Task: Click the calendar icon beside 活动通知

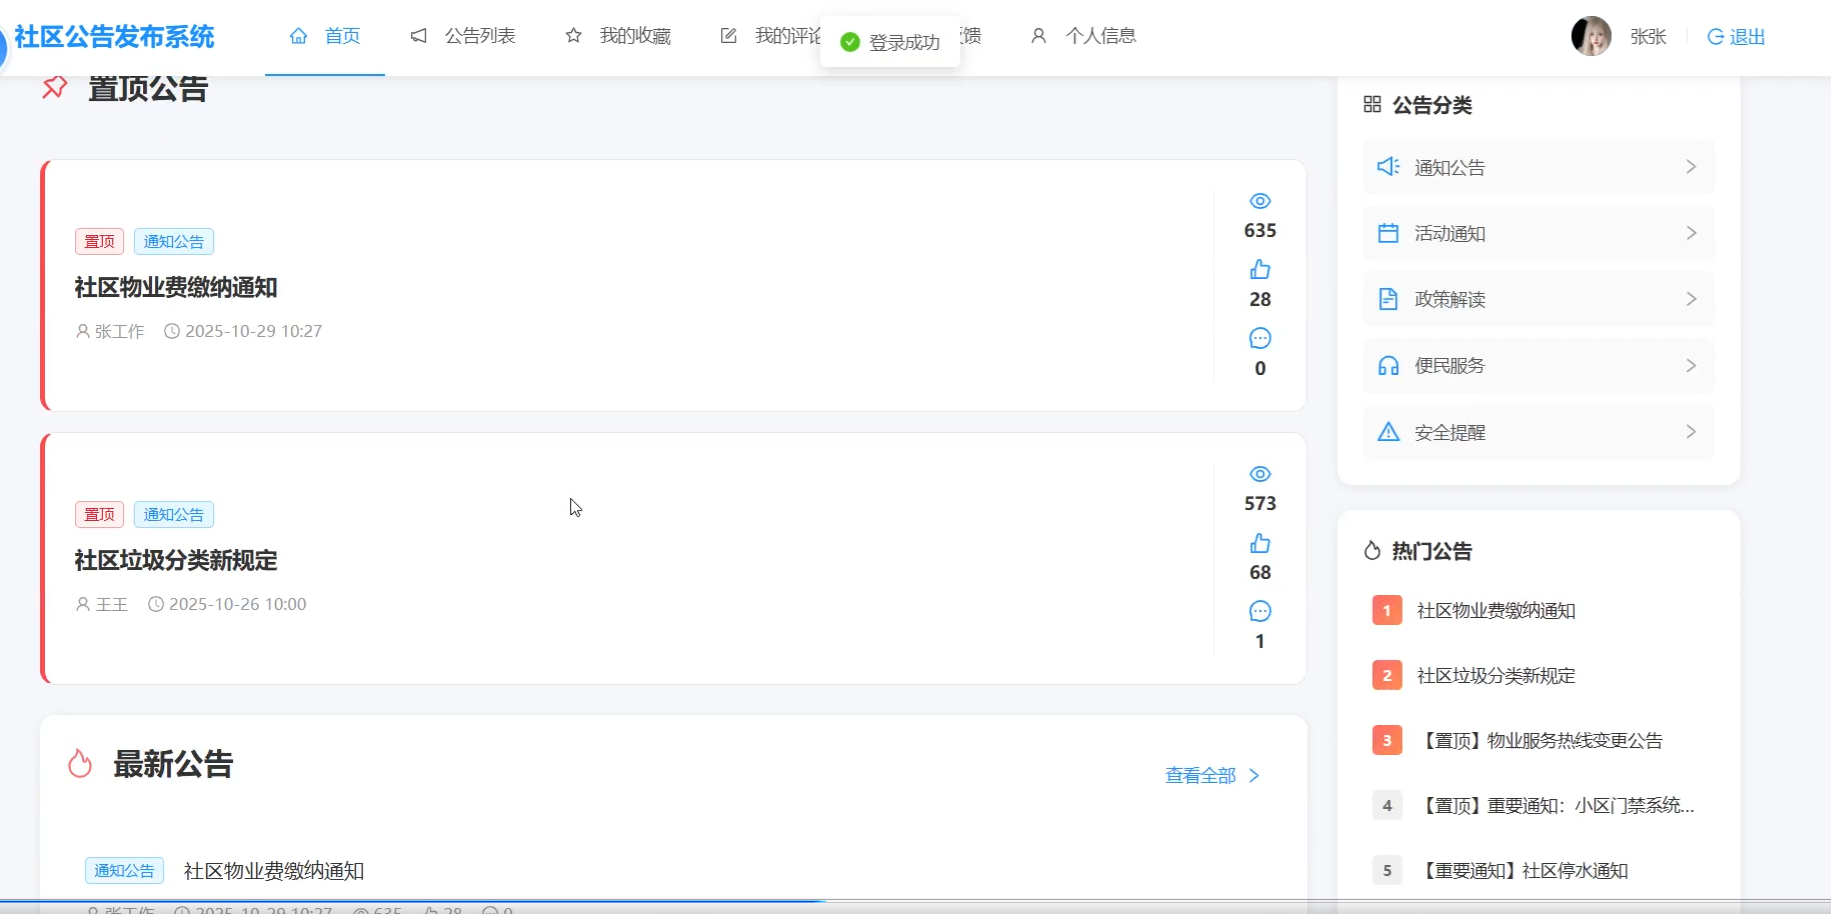Action: click(x=1388, y=233)
